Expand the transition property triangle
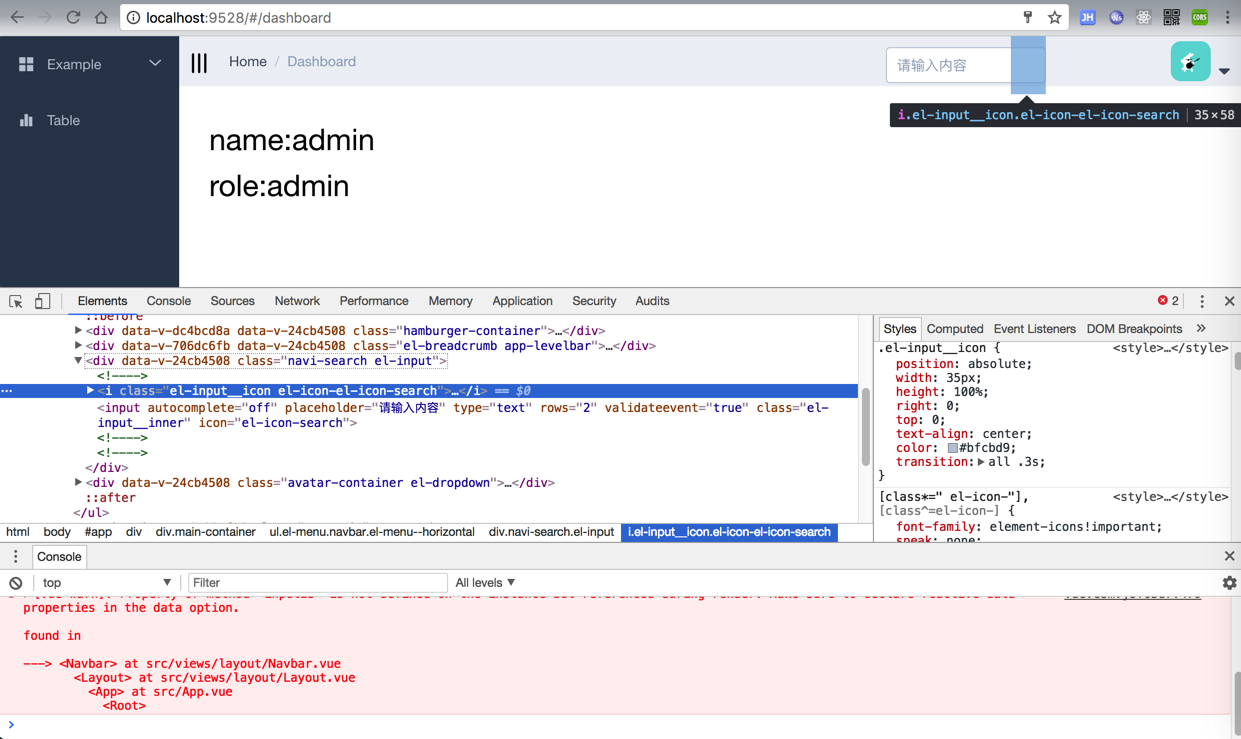1241x739 pixels. click(x=981, y=462)
